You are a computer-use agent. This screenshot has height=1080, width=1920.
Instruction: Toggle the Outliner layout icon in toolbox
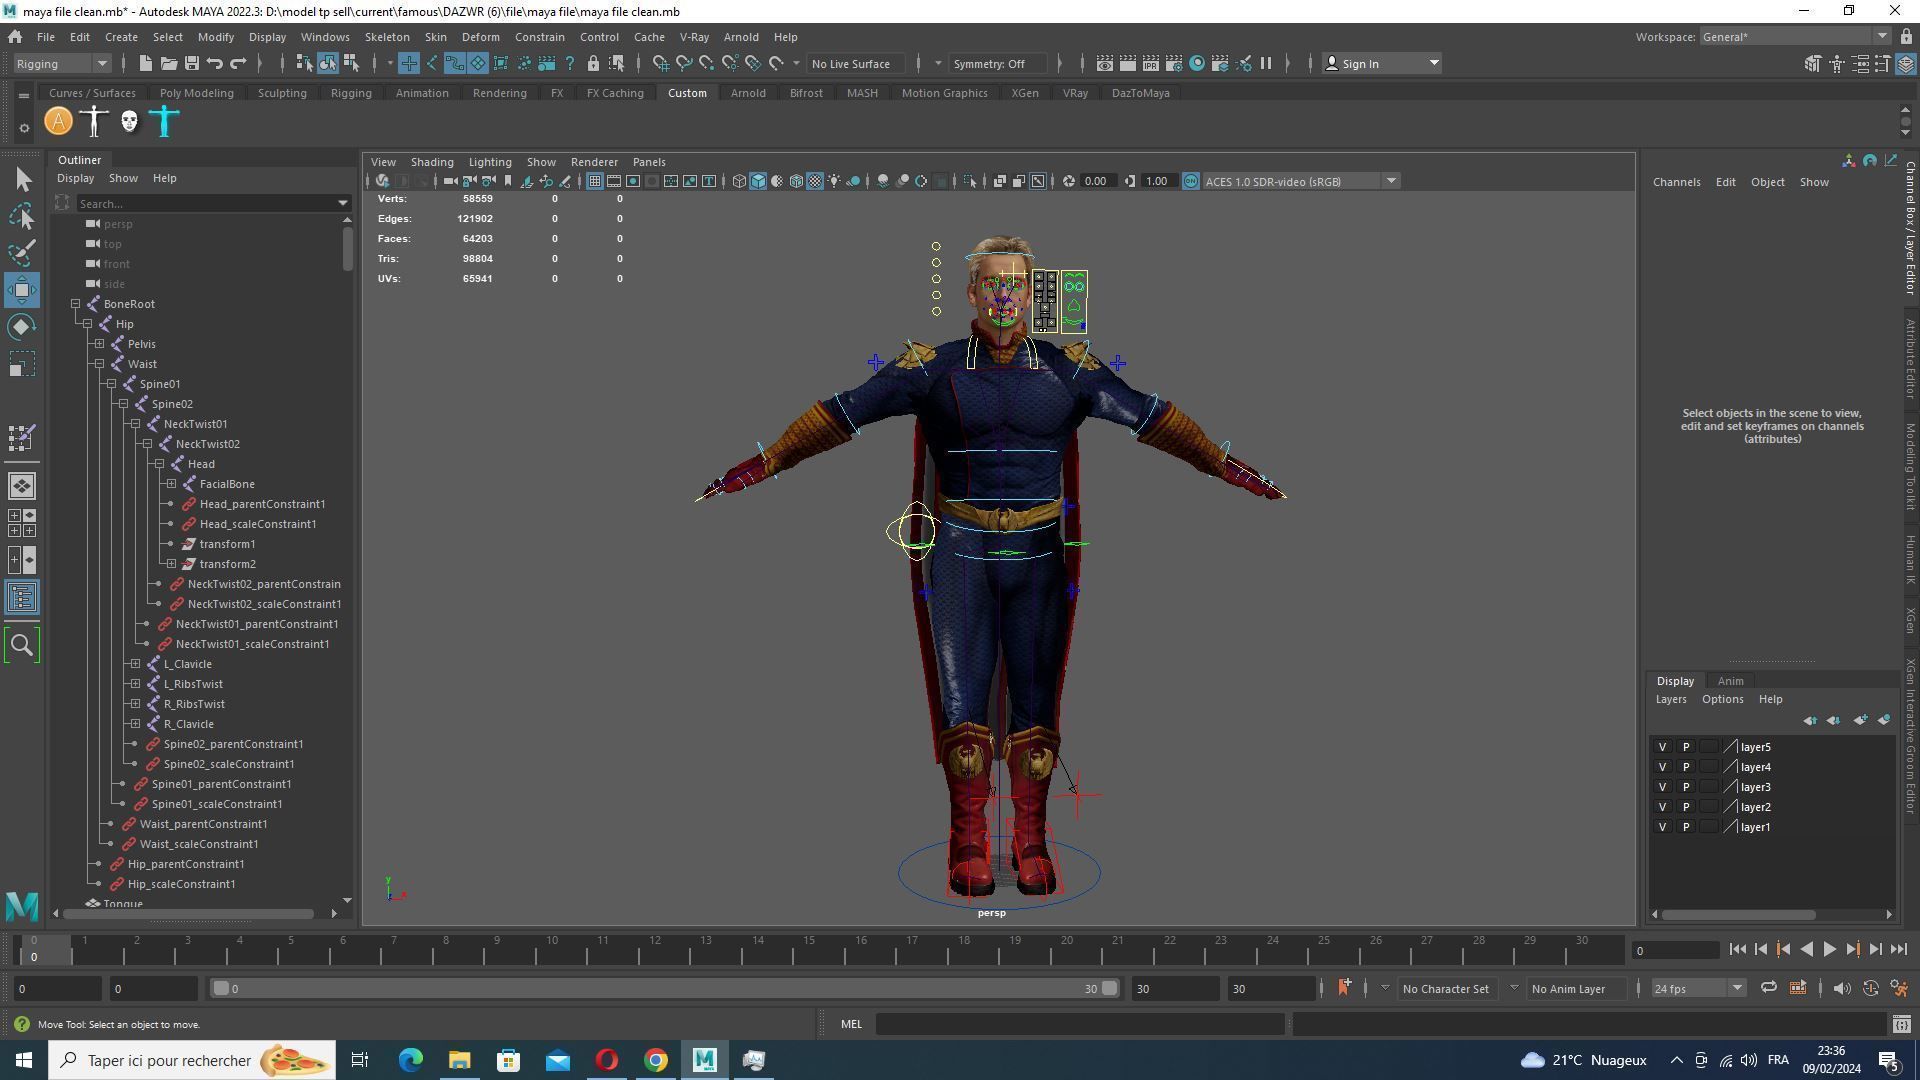pos(22,598)
